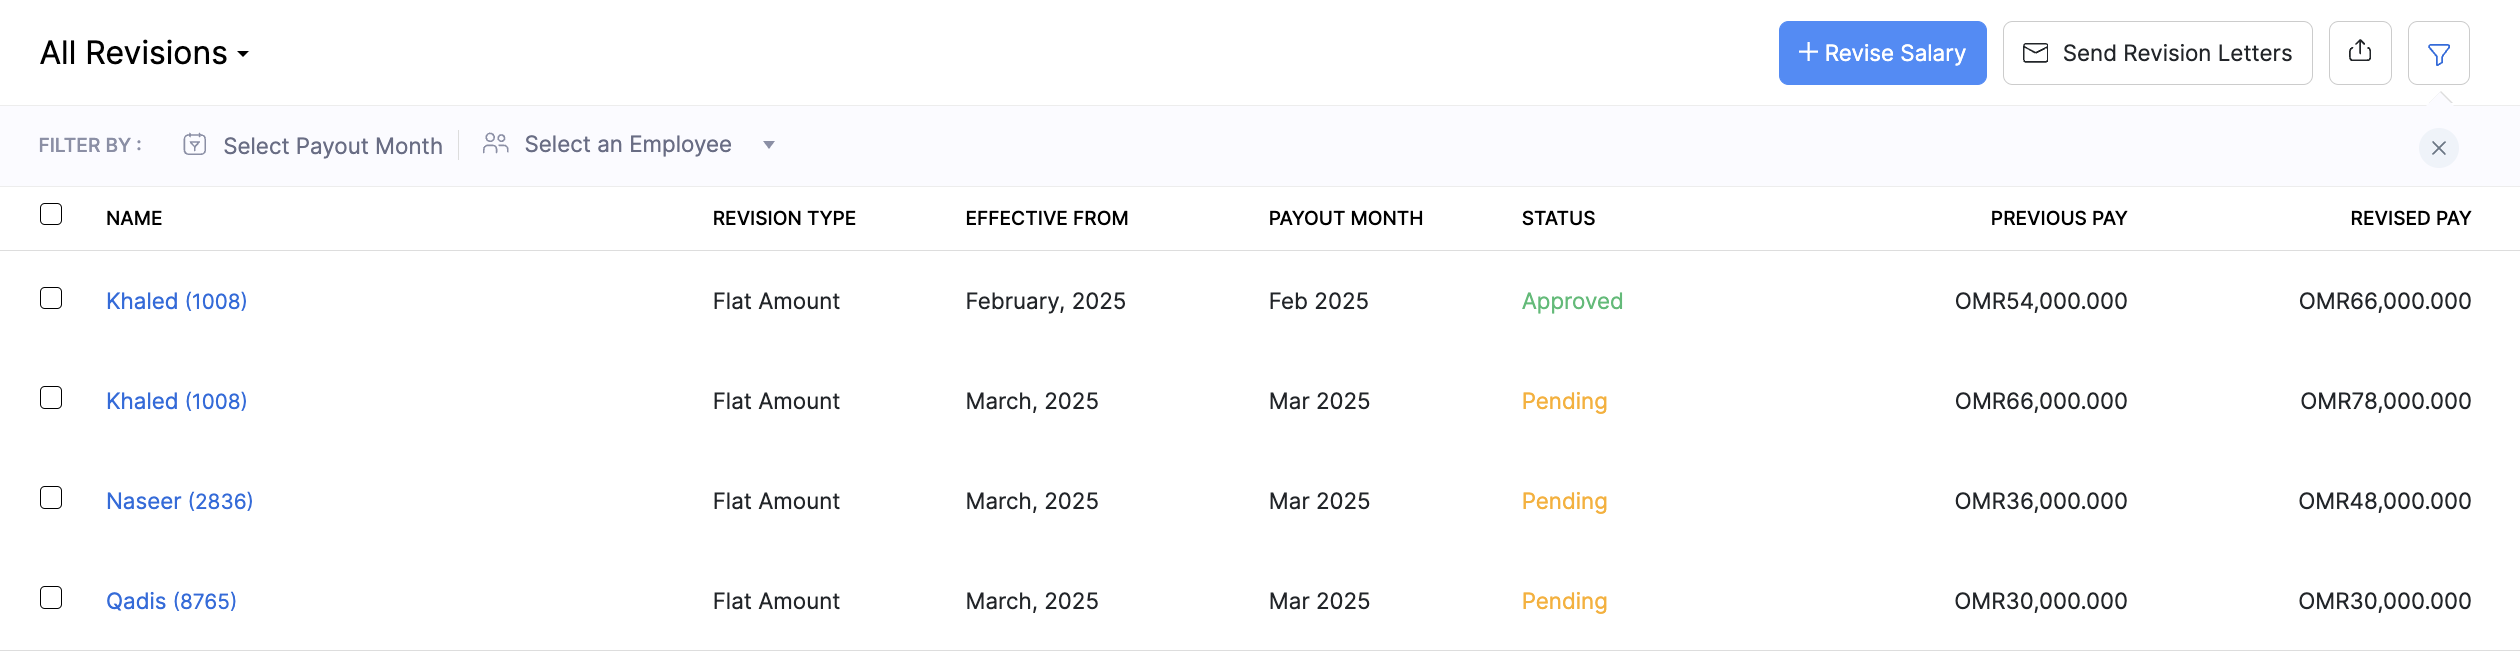This screenshot has width=2520, height=656.
Task: Close the filter bar with X icon
Action: [x=2438, y=148]
